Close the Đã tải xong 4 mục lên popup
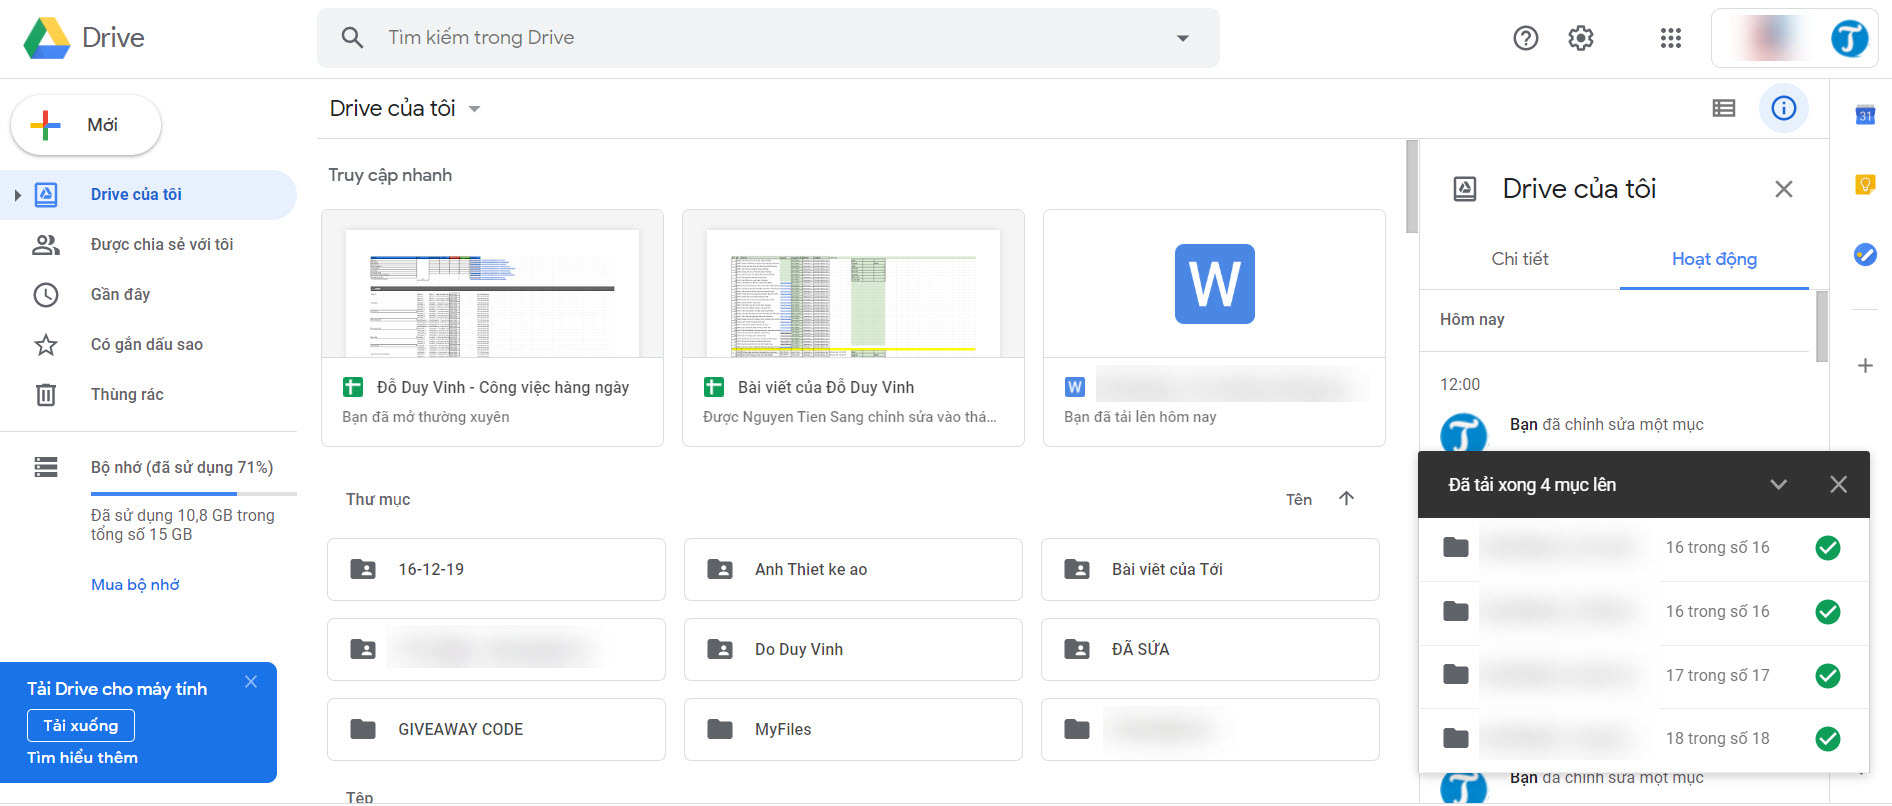1892x806 pixels. 1838,485
